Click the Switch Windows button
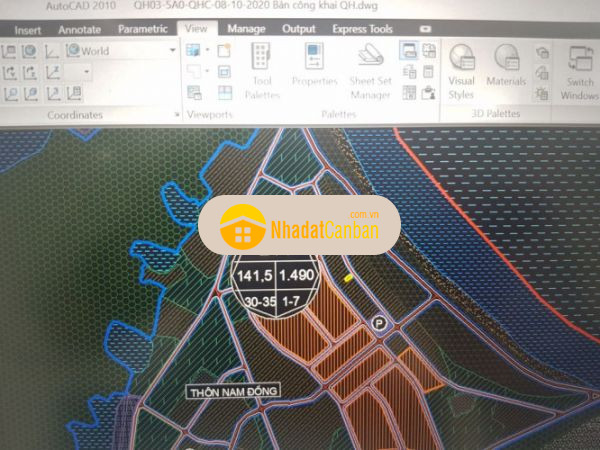Viewport: 600px width, 450px height. 578,72
